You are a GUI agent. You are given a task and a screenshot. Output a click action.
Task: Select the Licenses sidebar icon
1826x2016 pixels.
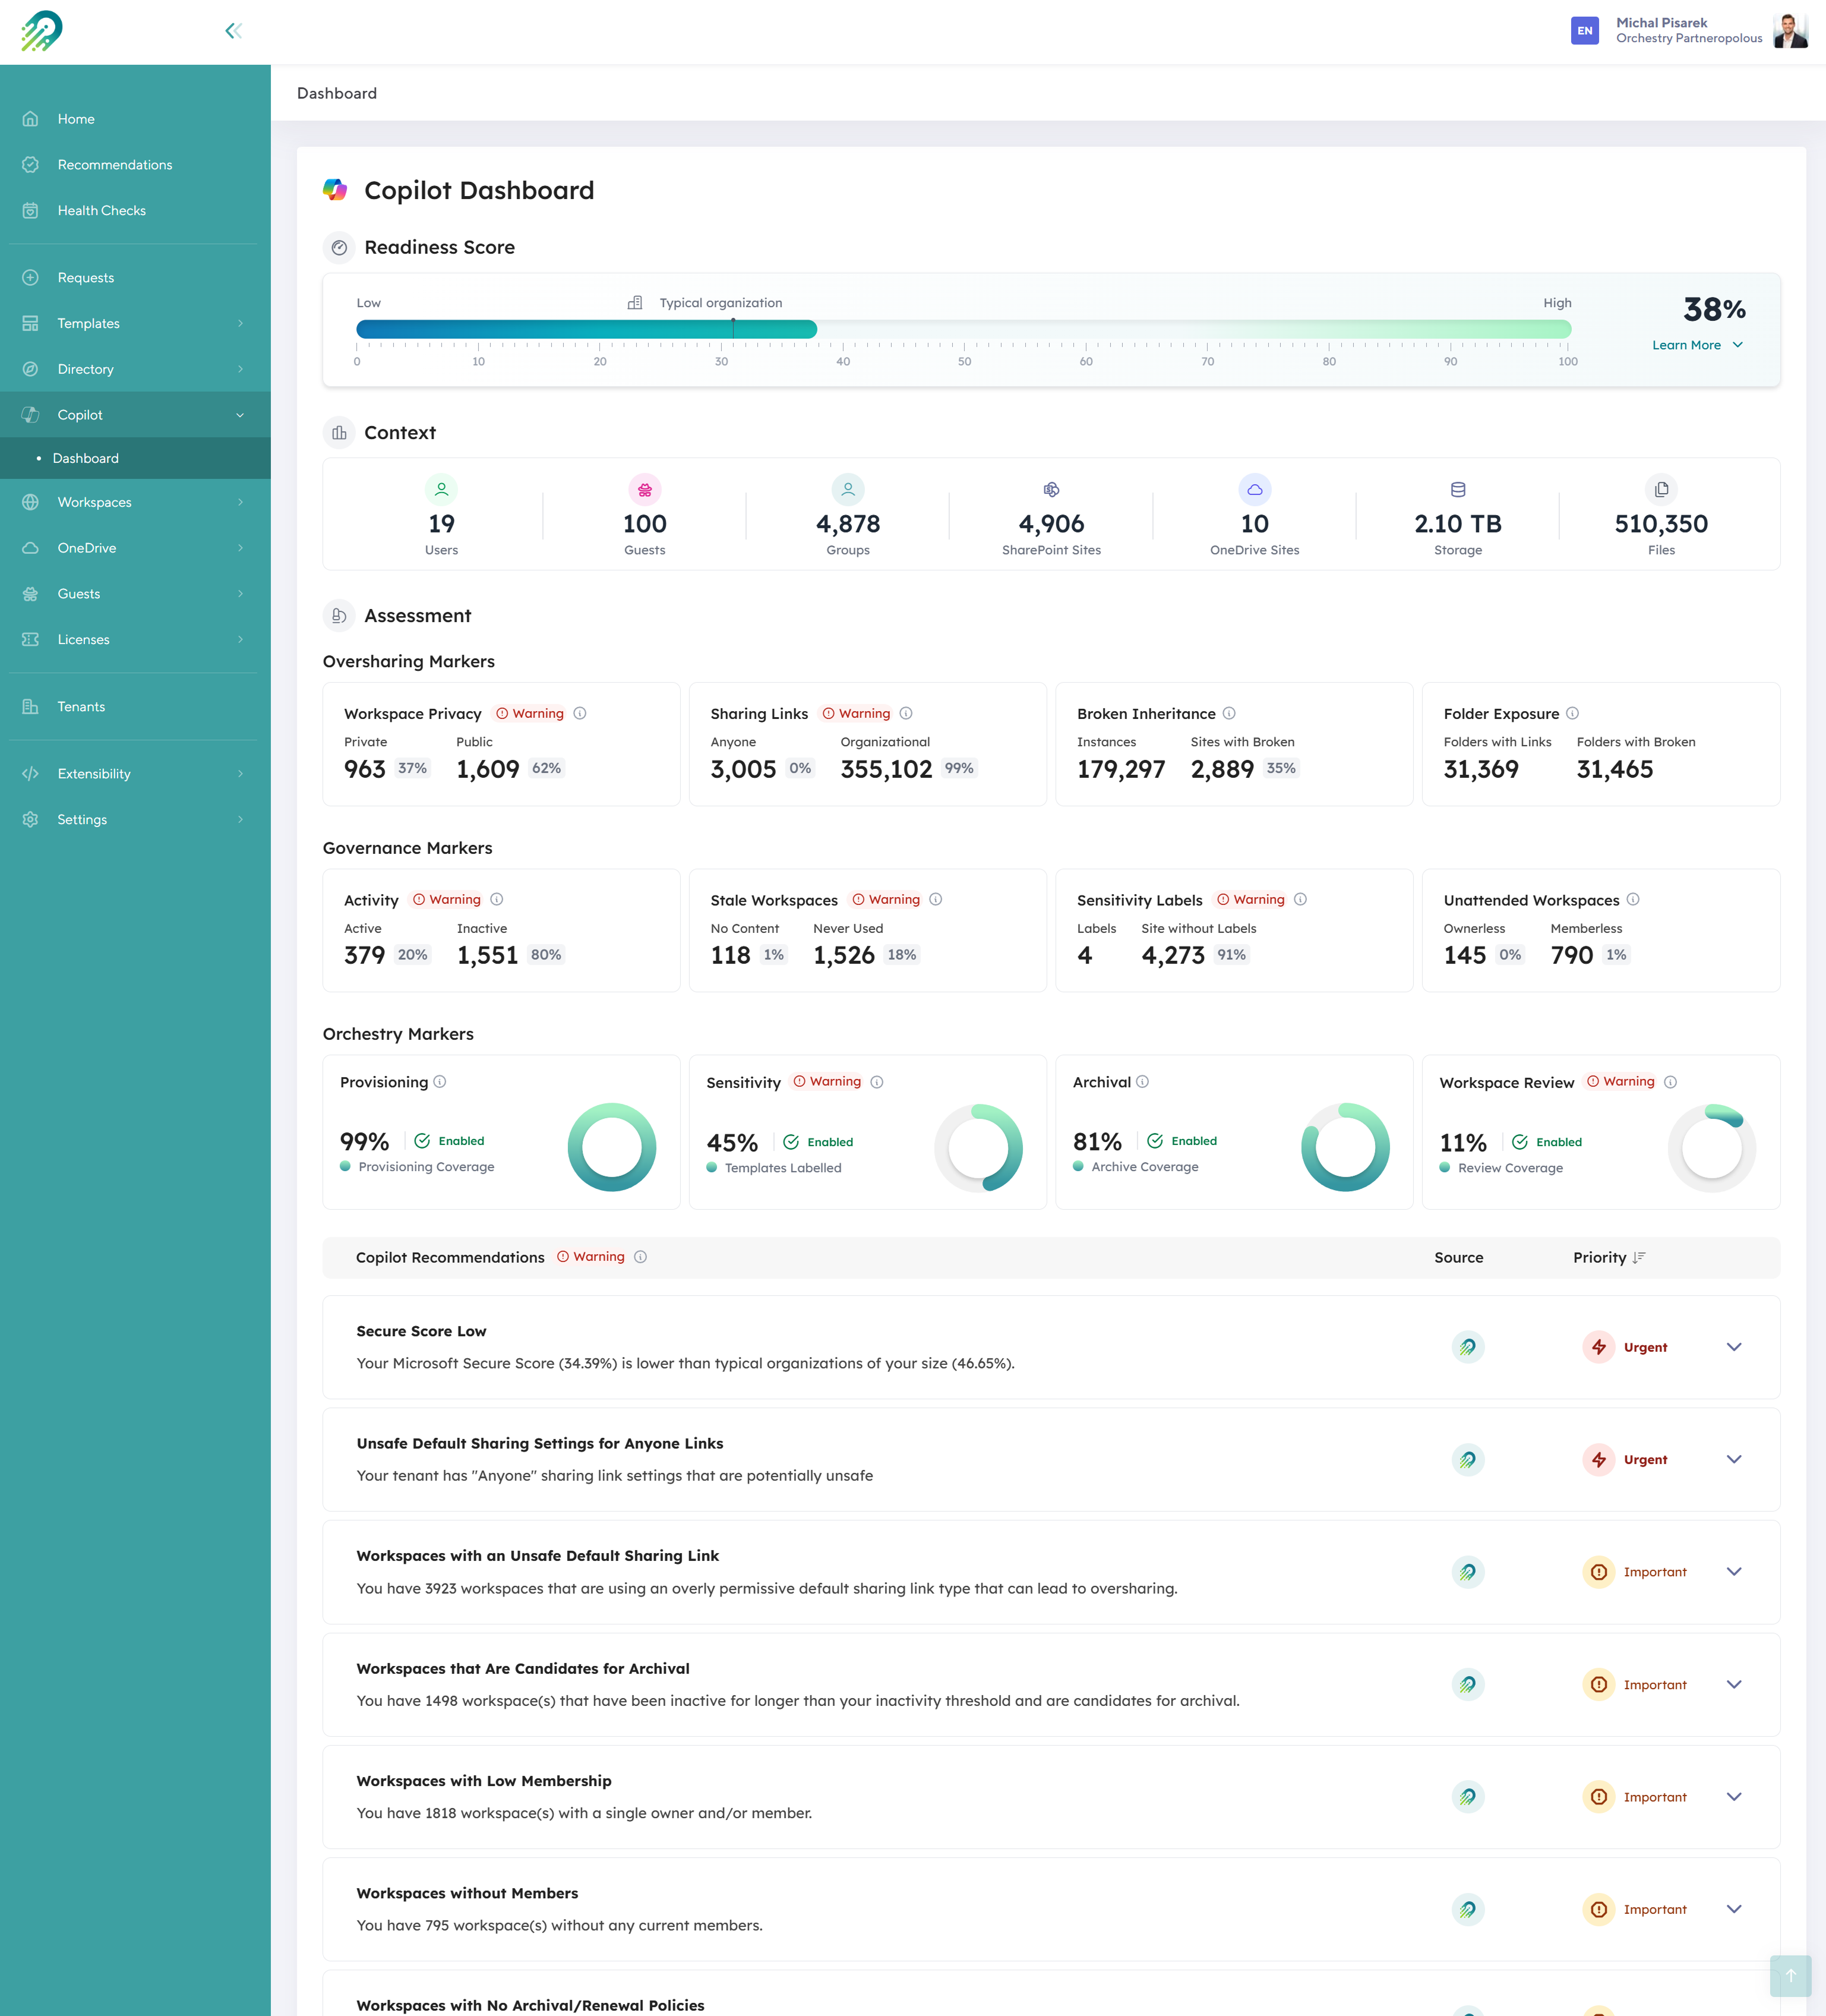(x=30, y=639)
